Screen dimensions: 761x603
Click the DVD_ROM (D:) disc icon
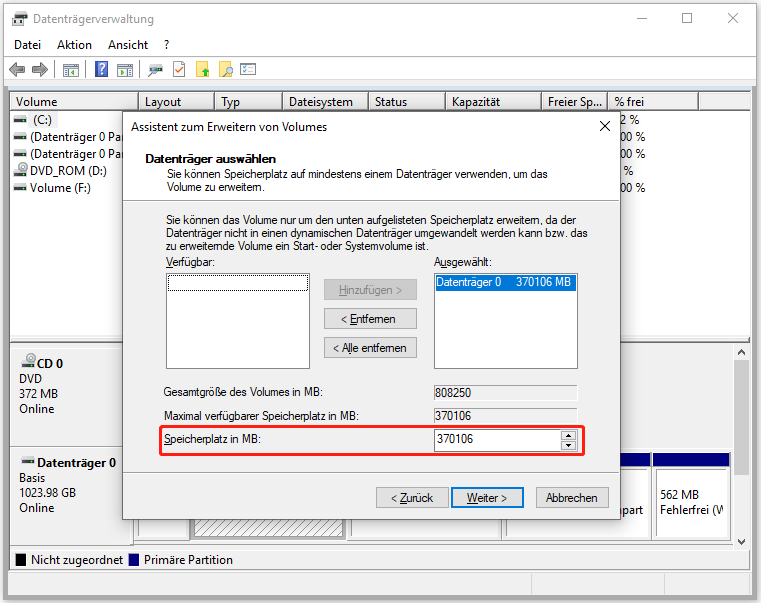[x=20, y=170]
